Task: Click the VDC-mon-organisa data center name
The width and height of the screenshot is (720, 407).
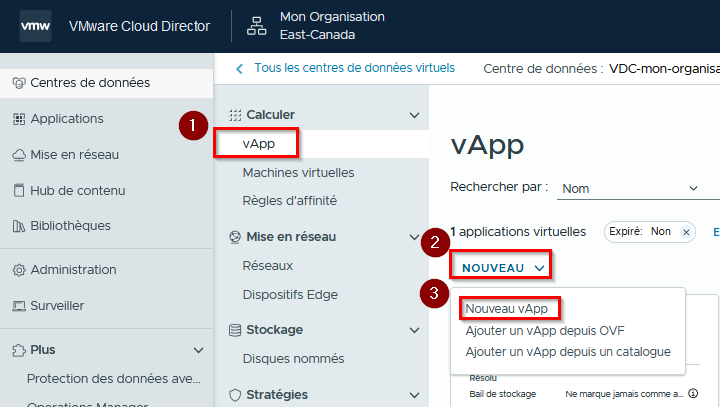Action: point(664,69)
